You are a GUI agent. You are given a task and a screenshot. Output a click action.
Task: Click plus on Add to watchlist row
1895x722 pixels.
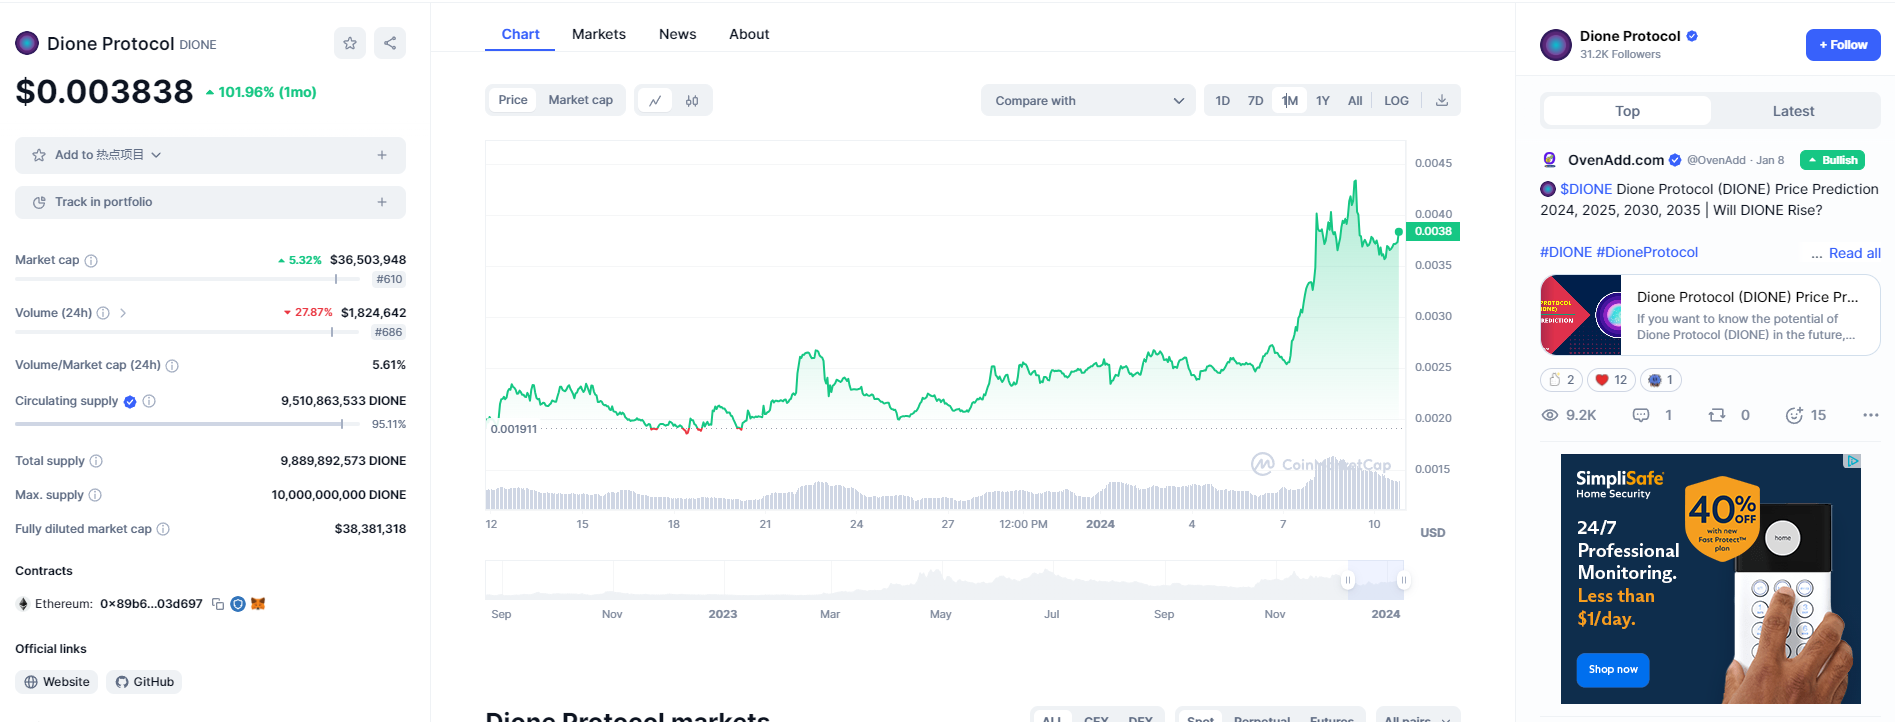tap(382, 155)
